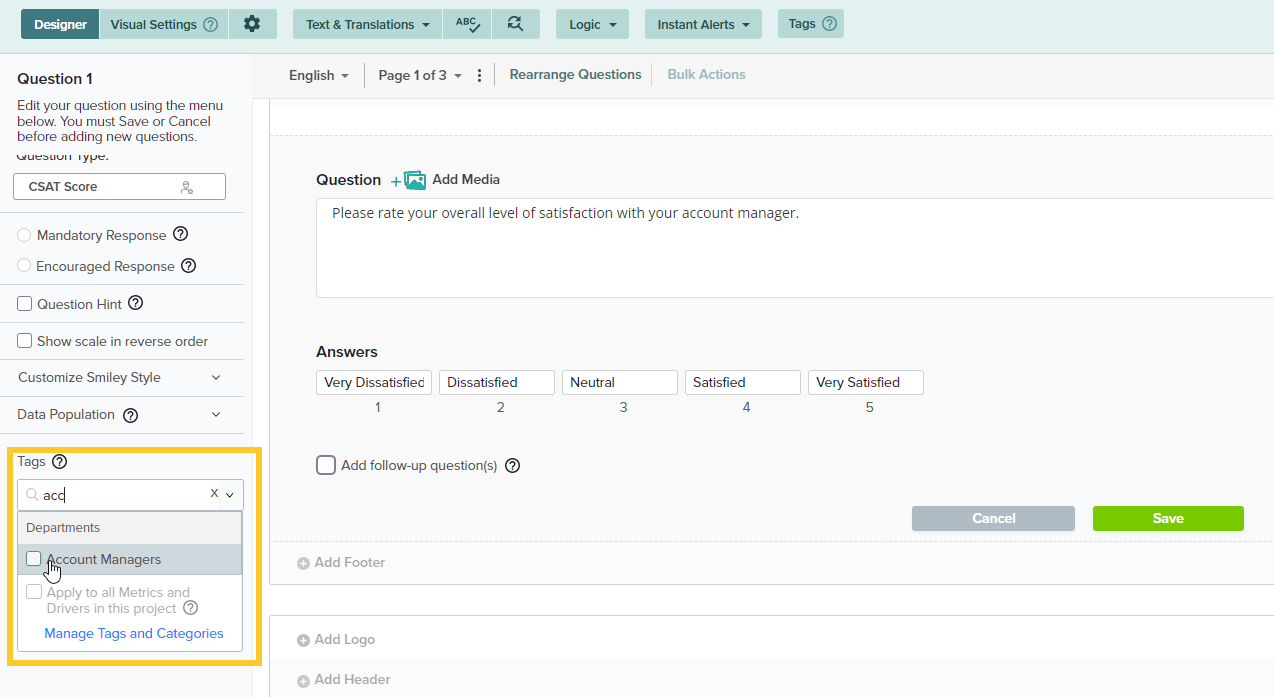
Task: Open Manage Tags and Categories link
Action: [134, 633]
